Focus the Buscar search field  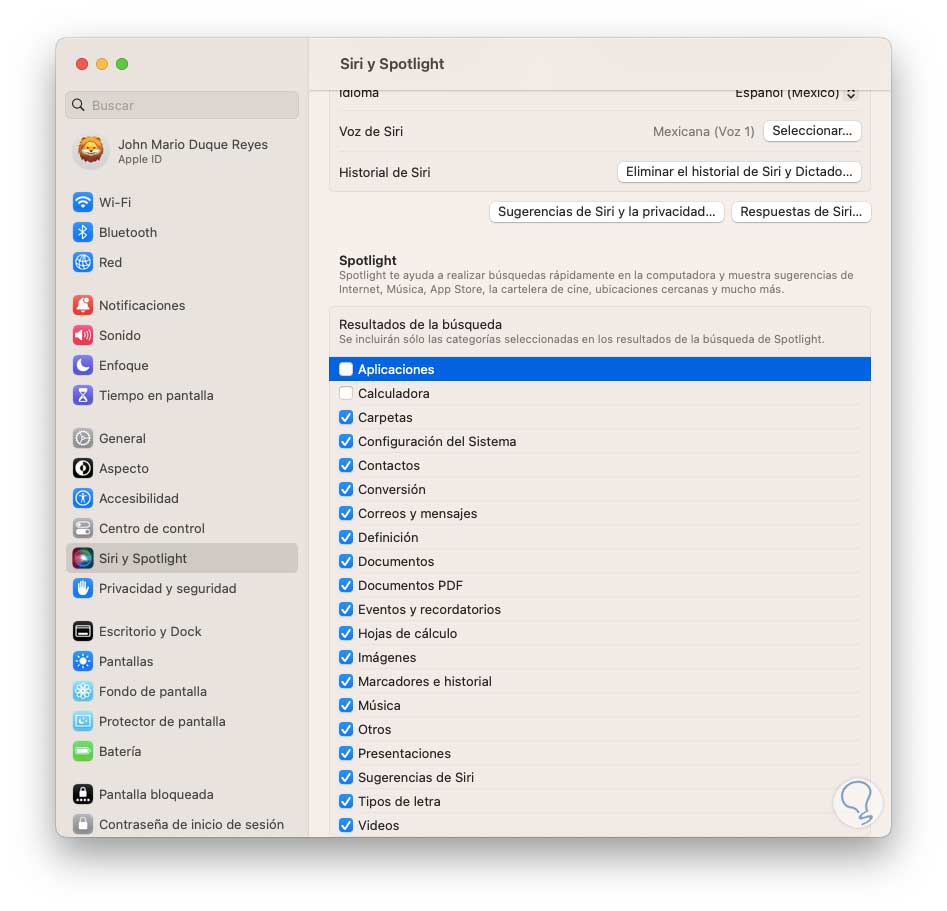(182, 105)
